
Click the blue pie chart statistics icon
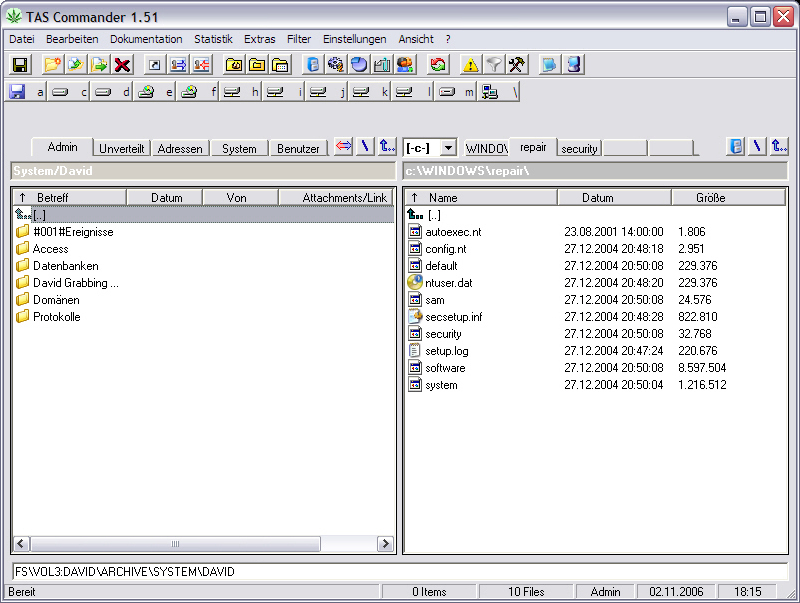point(359,65)
